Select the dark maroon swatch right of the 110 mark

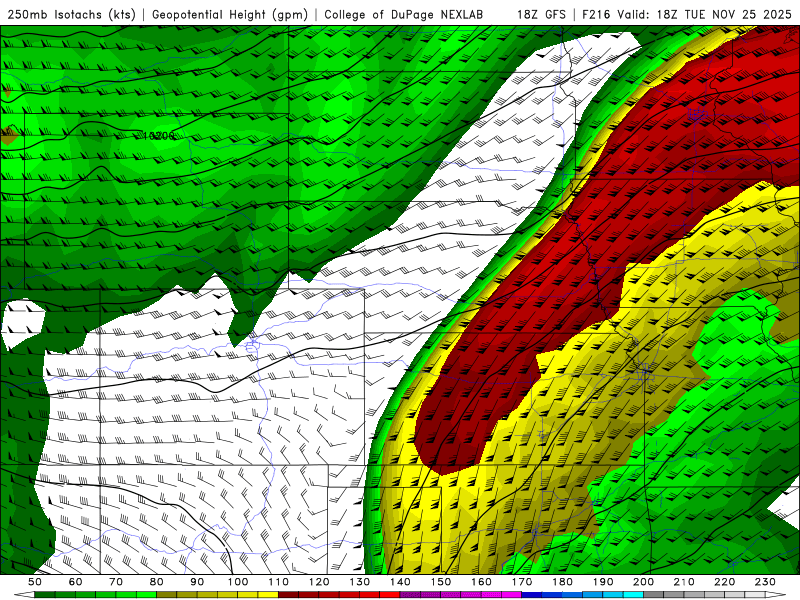(x=288, y=595)
